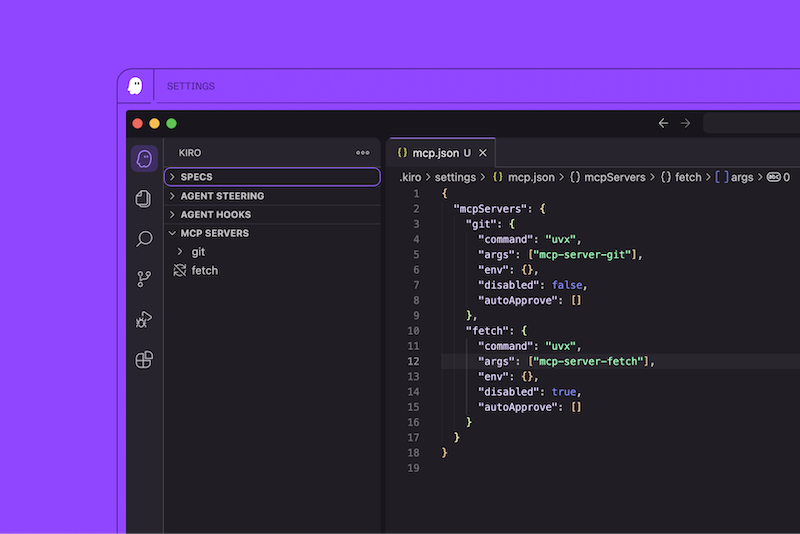Viewport: 800px width, 534px height.
Task: Open the KIRO panel more actions ellipsis
Action: (363, 153)
